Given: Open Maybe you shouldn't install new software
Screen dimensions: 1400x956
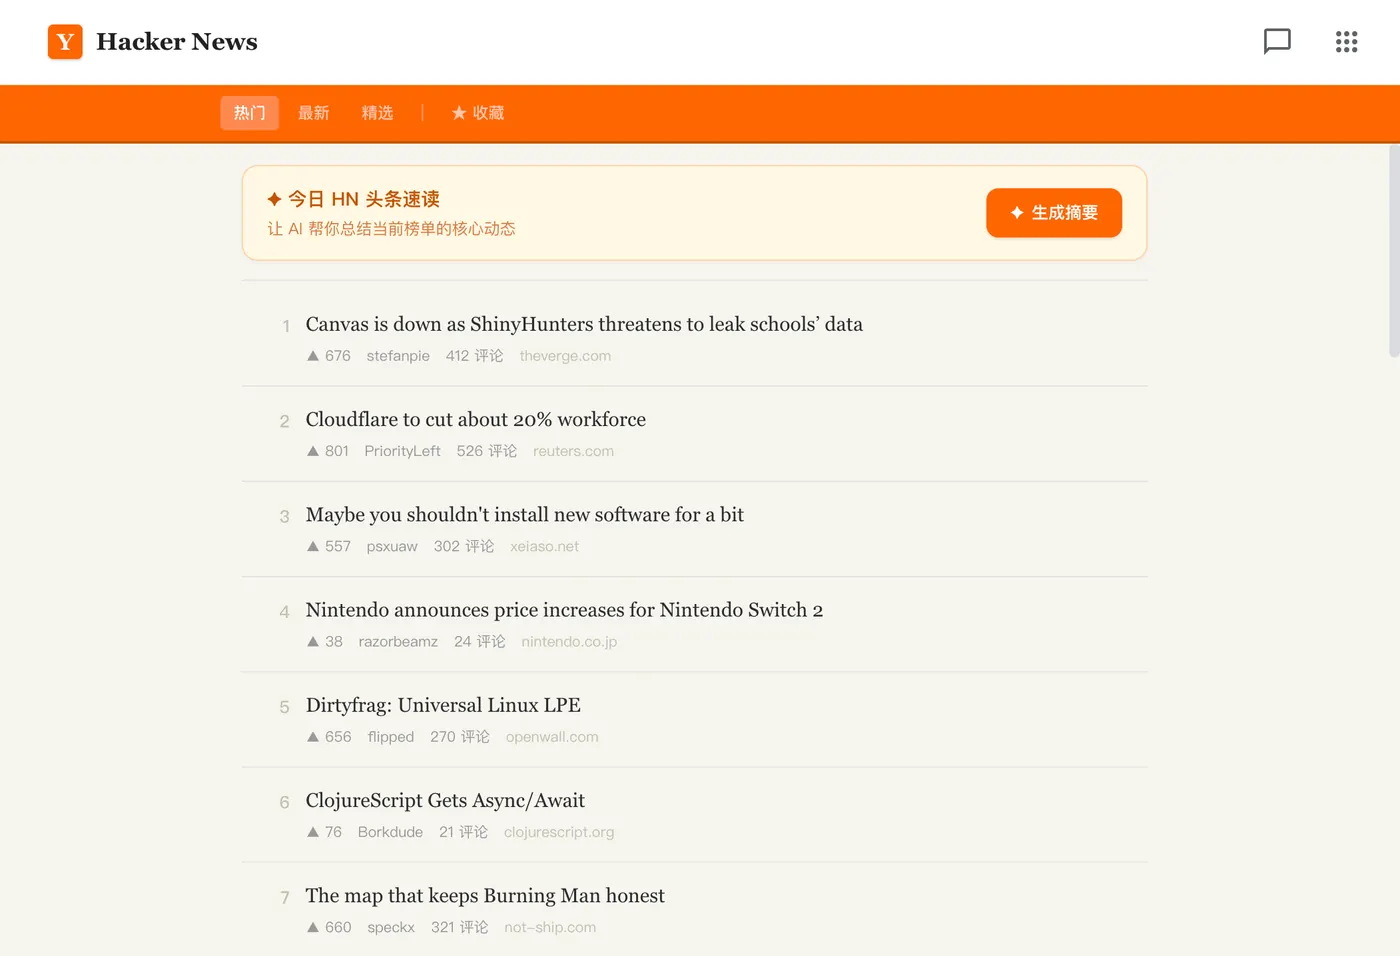Looking at the screenshot, I should tap(525, 515).
